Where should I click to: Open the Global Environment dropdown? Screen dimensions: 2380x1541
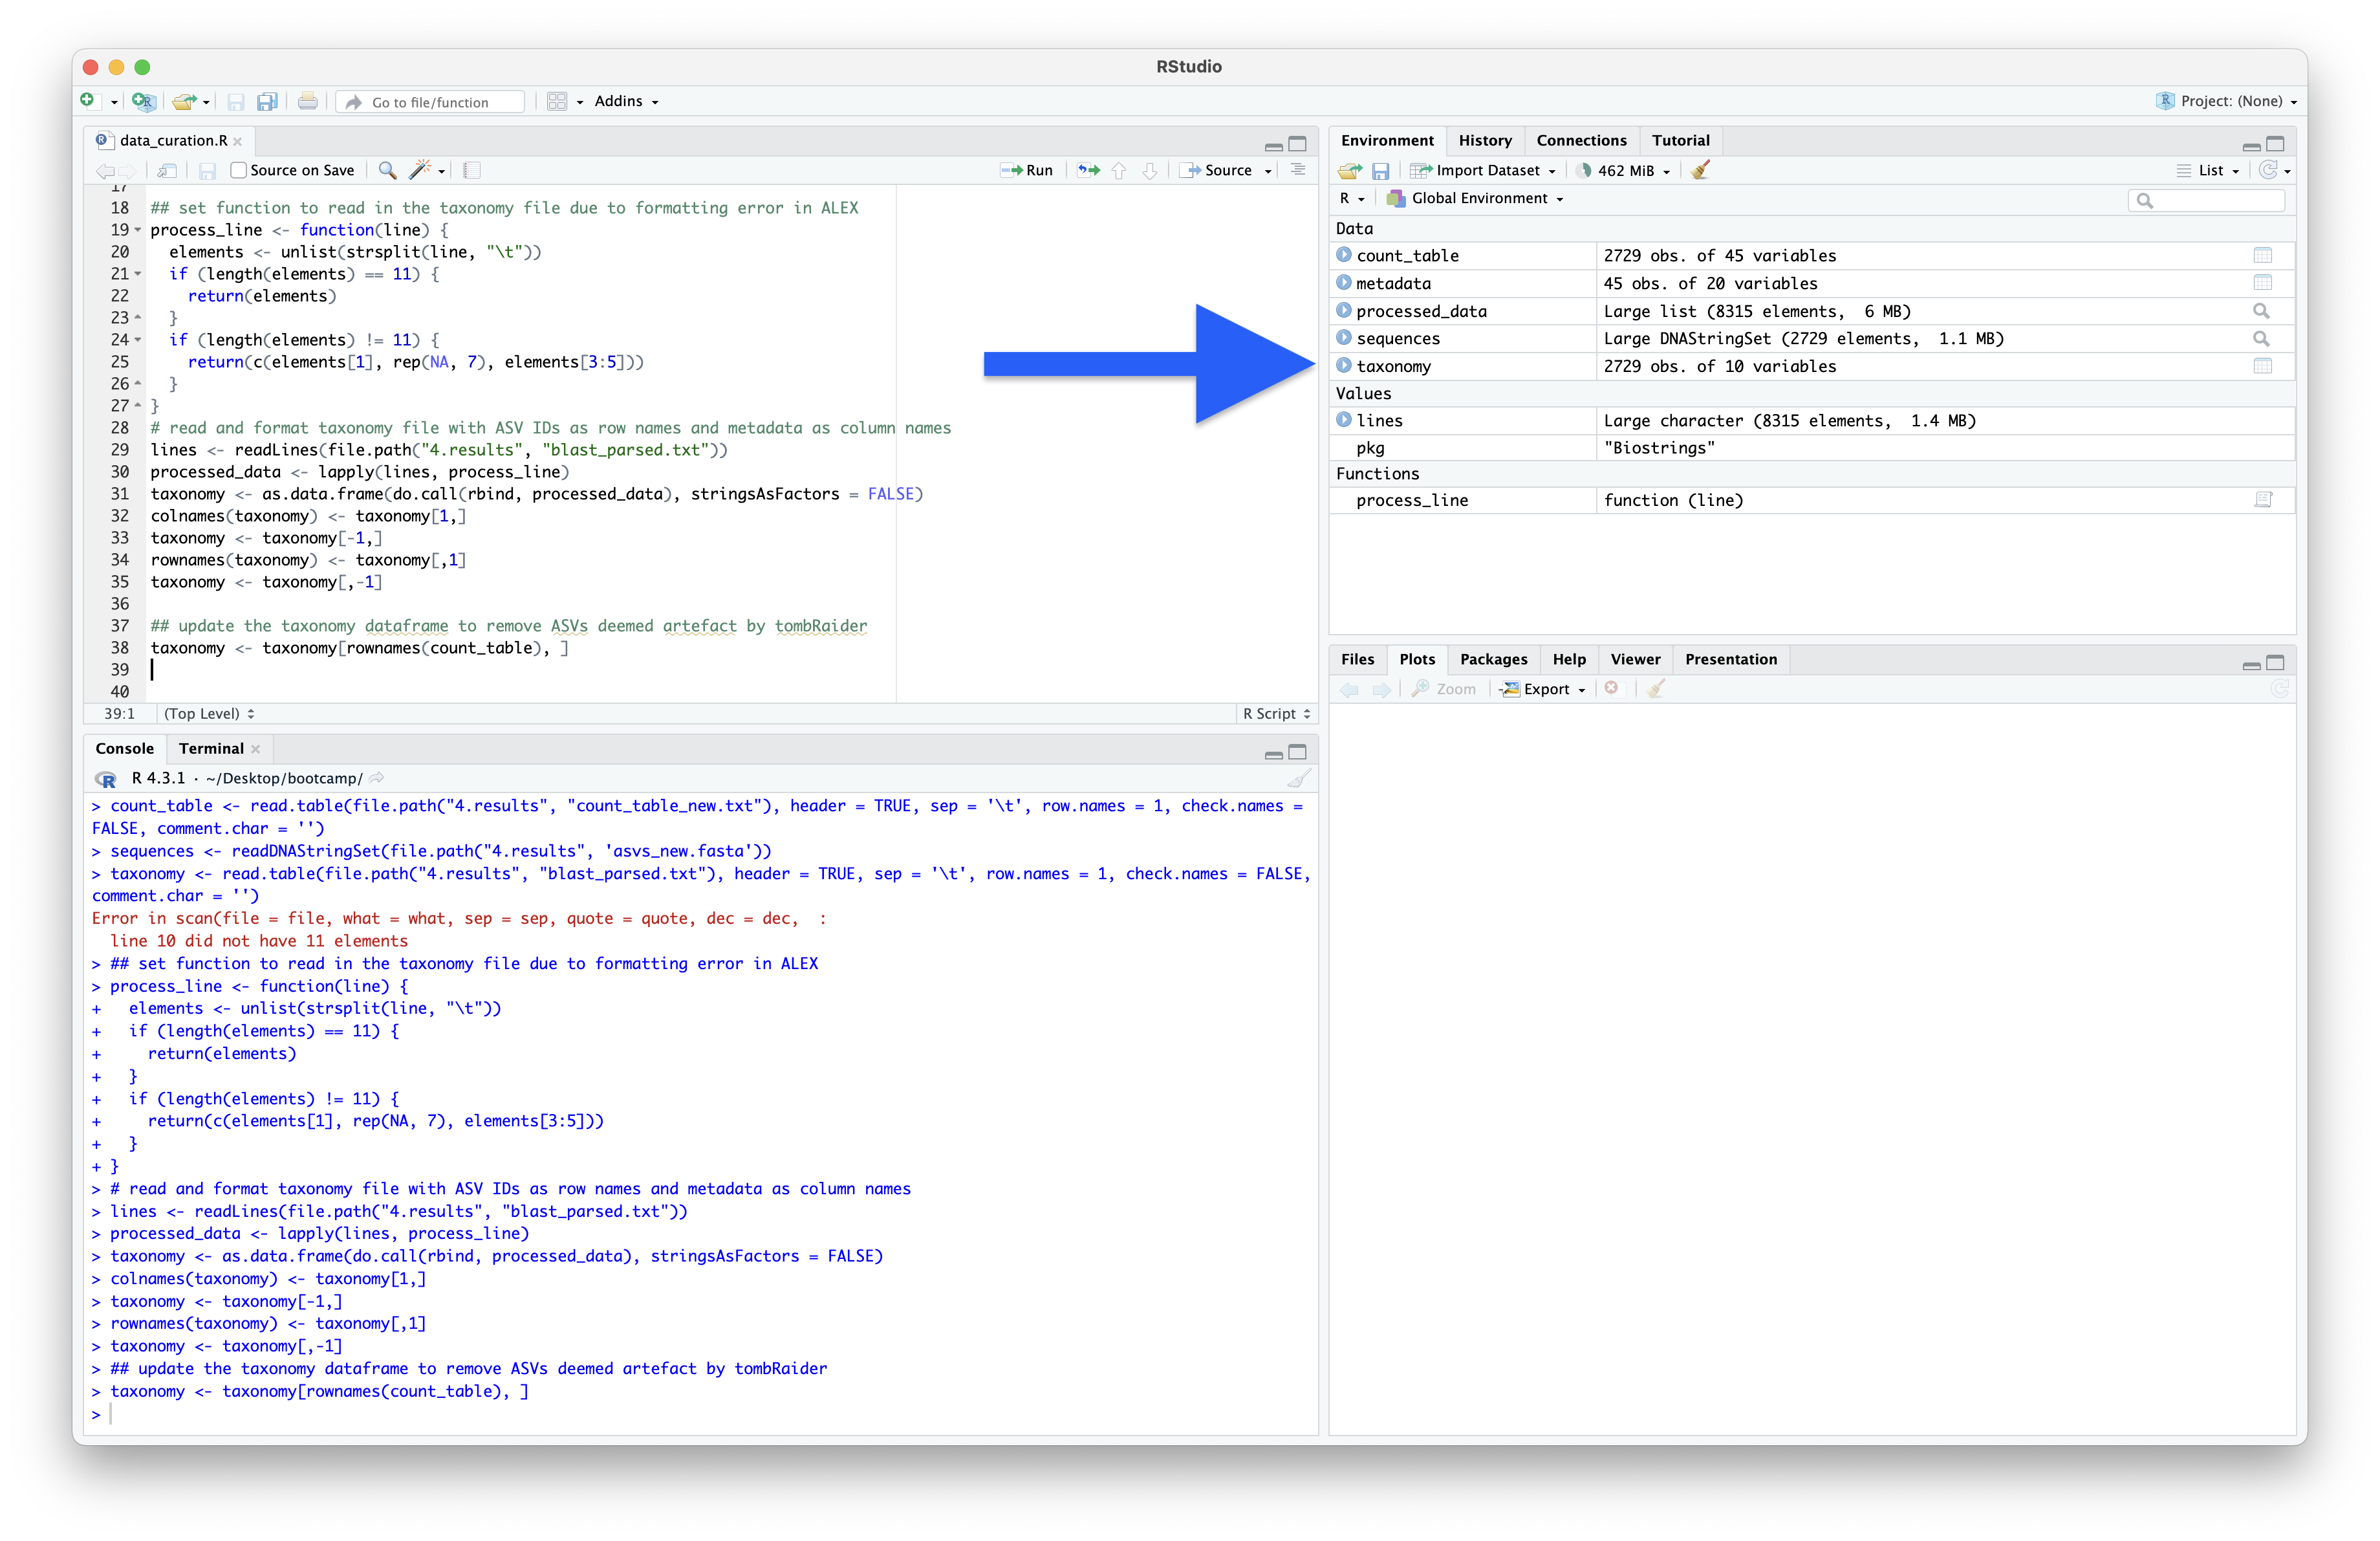(x=1474, y=198)
